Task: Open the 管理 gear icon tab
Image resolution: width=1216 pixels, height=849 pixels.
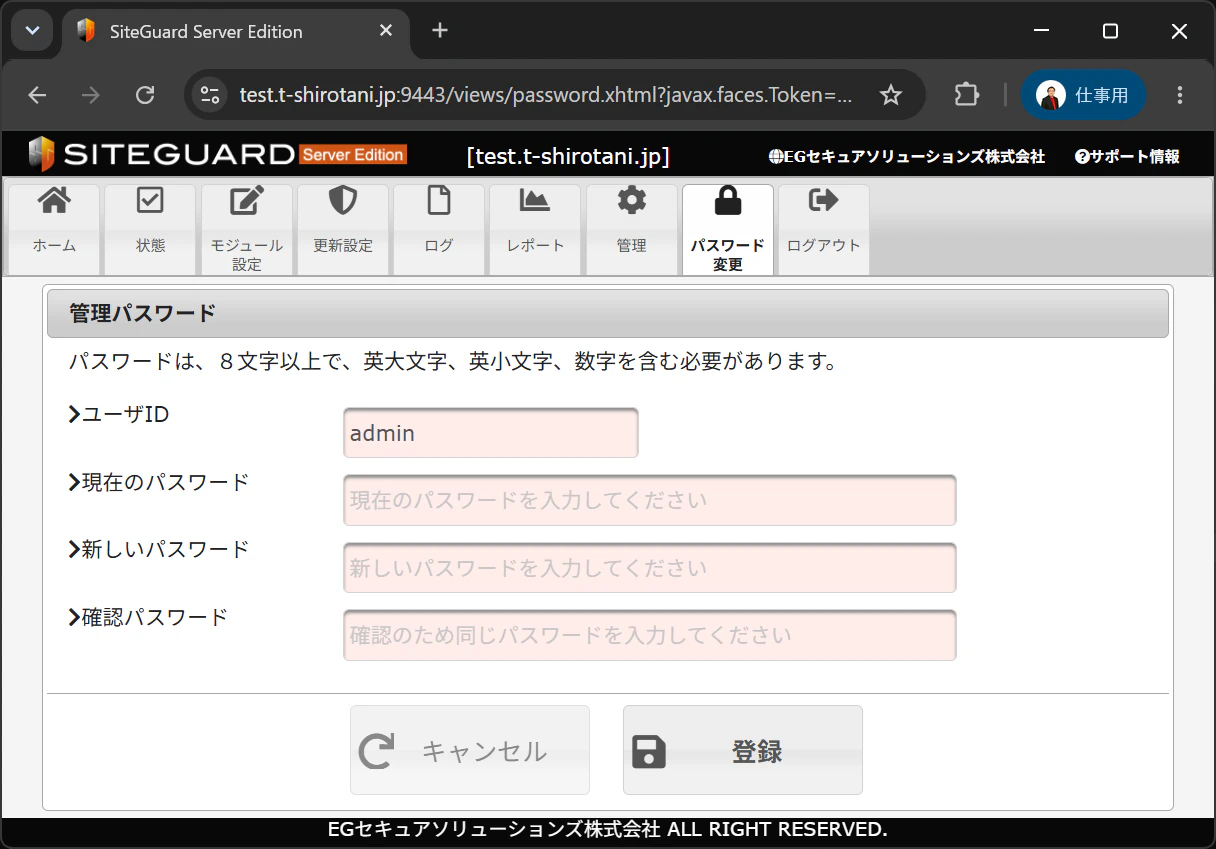Action: click(632, 229)
